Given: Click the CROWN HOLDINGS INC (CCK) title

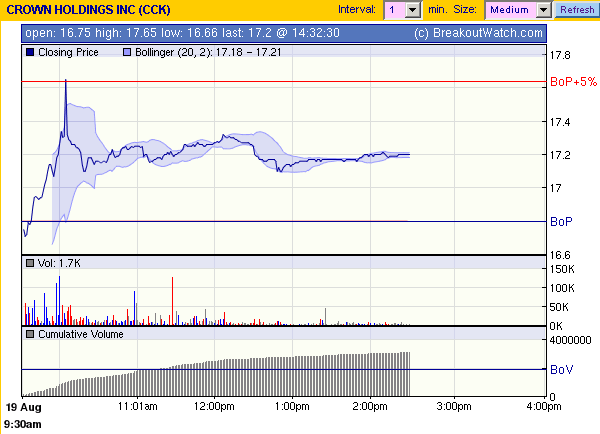Looking at the screenshot, I should click(x=88, y=10).
